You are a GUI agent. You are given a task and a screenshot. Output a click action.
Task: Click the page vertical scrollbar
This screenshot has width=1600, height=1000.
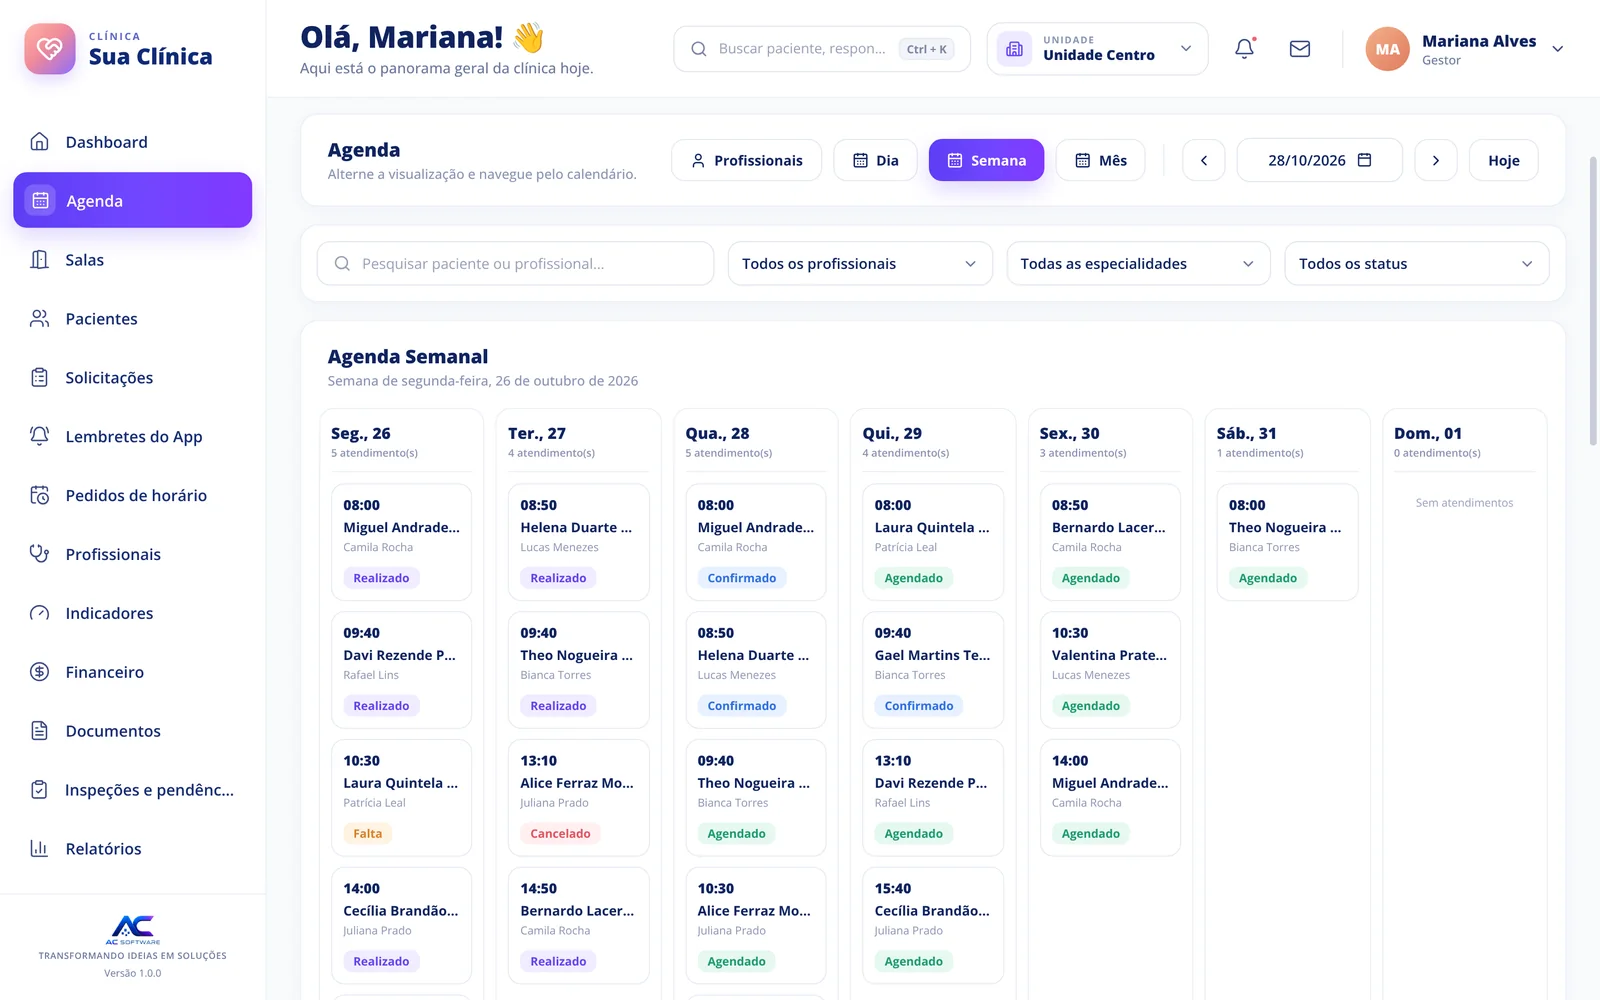click(1593, 300)
